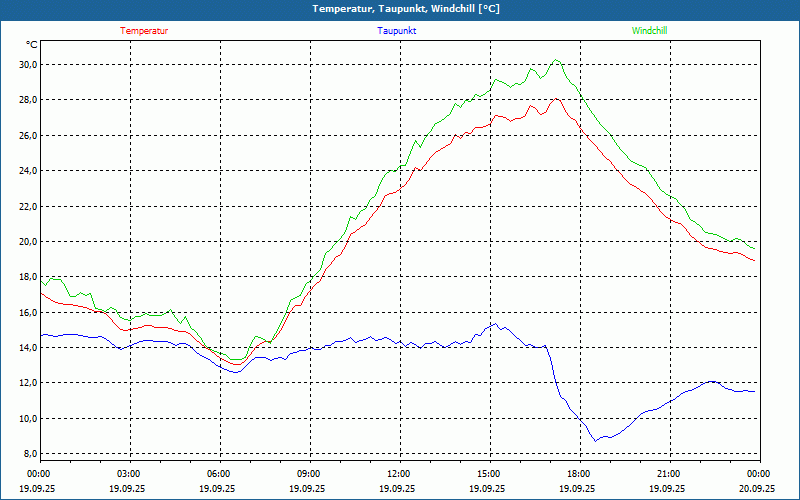This screenshot has height=500, width=800.
Task: Click the 18:00 time axis label
Action: [x=579, y=474]
